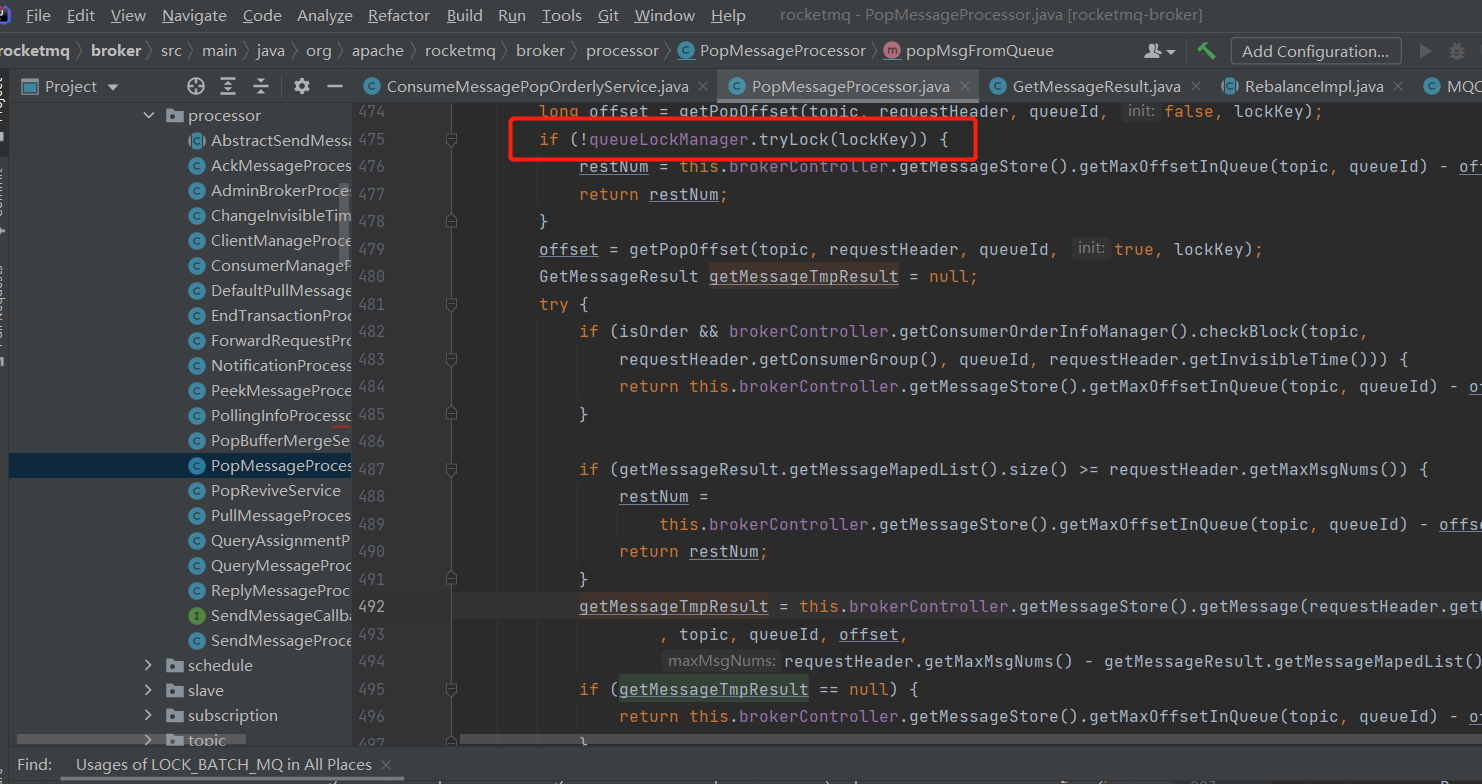Toggle code fold marker at line 495
The height and width of the screenshot is (784, 1482).
(x=451, y=689)
